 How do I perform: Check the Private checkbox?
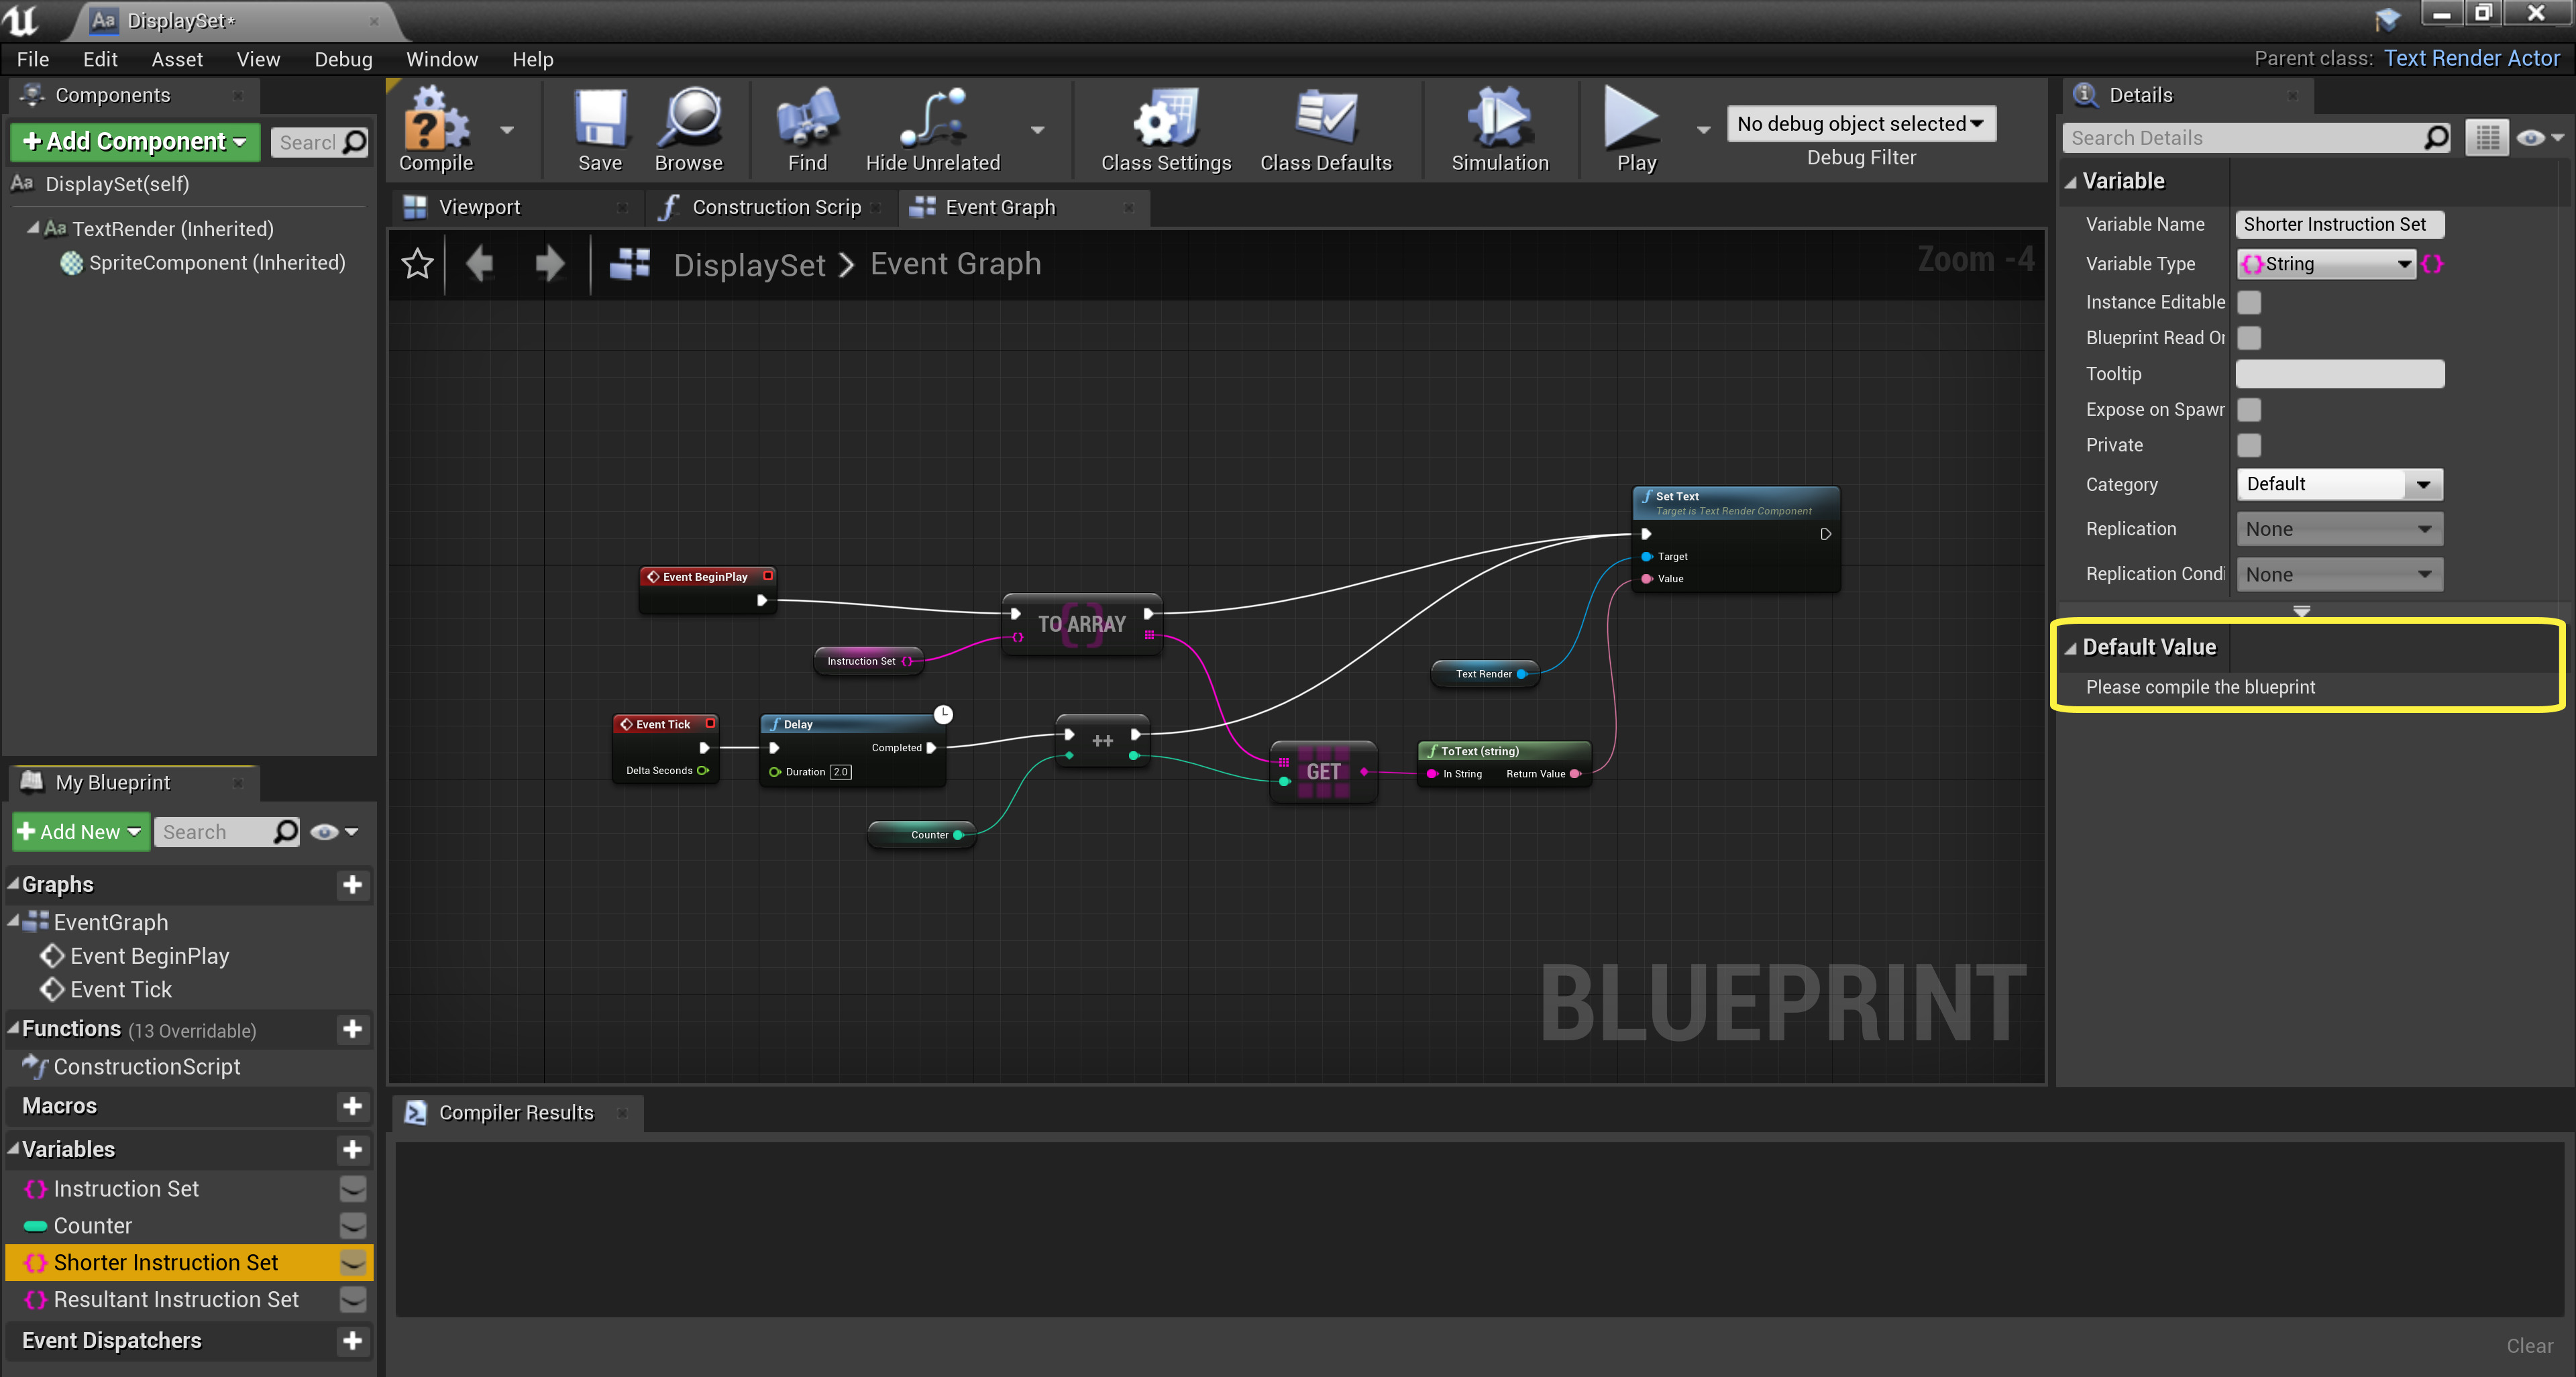(2249, 445)
